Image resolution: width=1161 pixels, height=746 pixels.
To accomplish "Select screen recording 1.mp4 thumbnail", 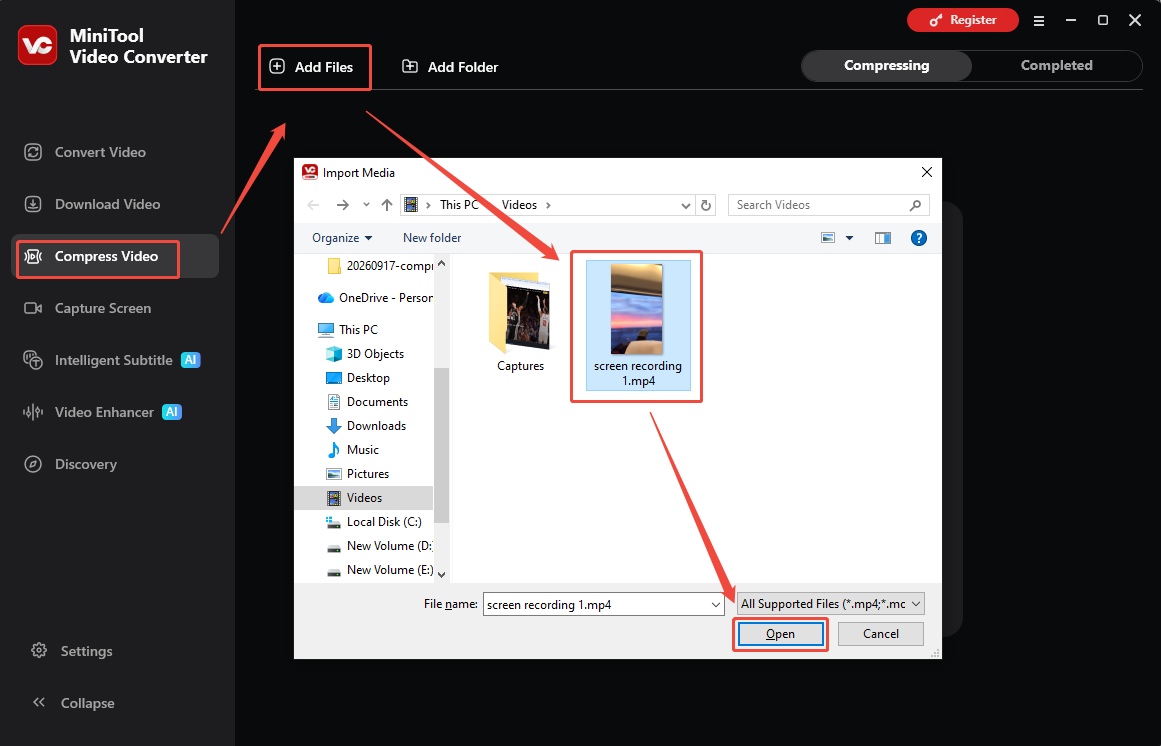I will 638,325.
